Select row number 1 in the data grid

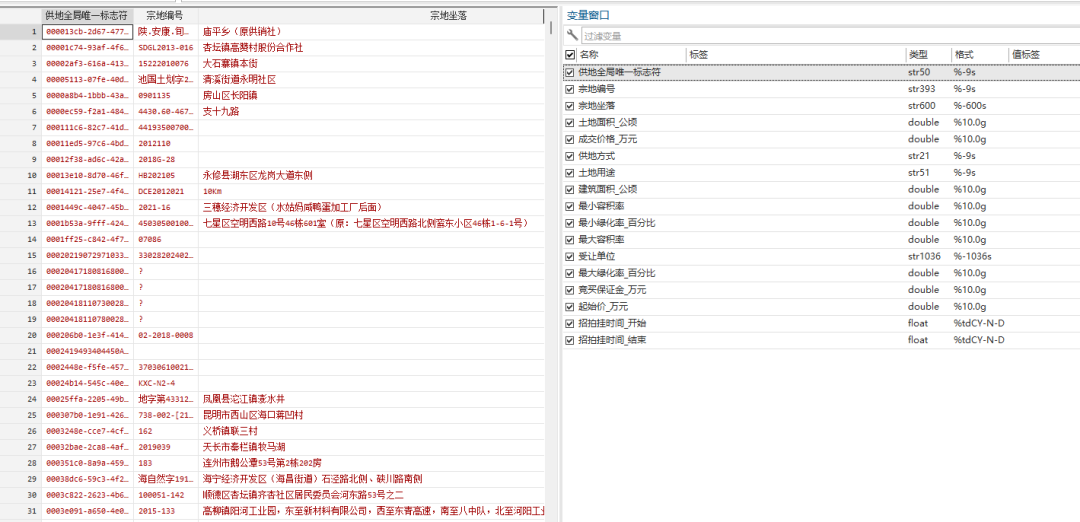pos(21,32)
